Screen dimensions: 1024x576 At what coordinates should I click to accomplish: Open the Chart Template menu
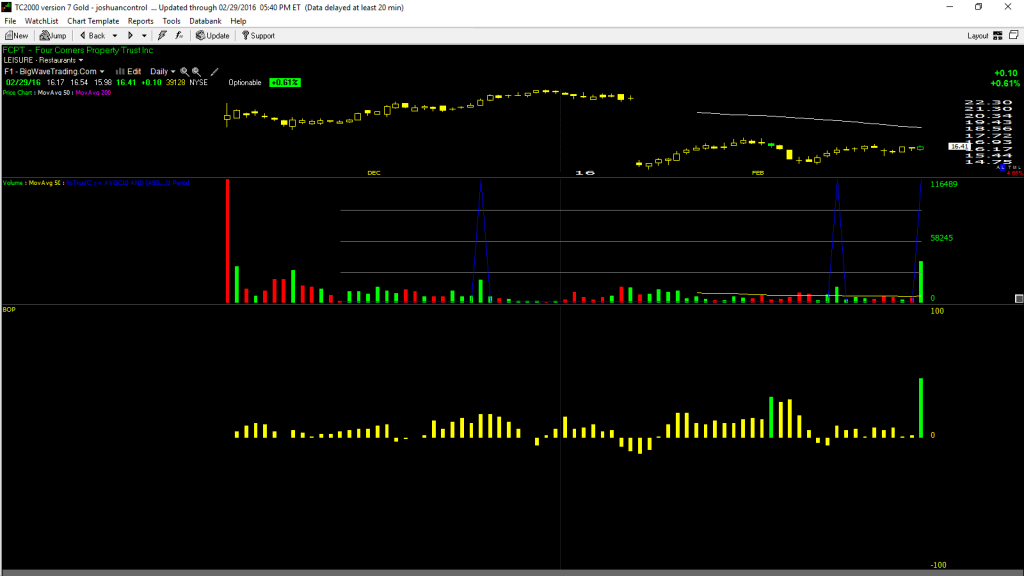(93, 21)
